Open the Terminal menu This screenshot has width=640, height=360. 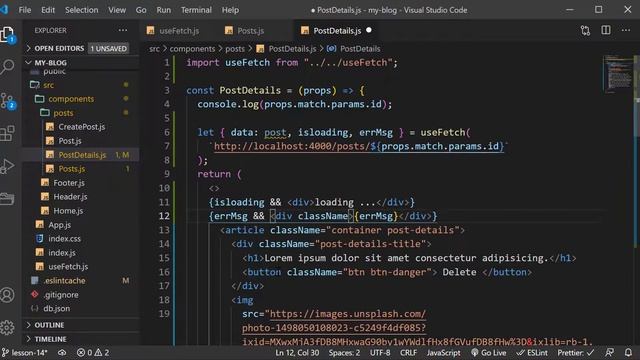click(196, 10)
